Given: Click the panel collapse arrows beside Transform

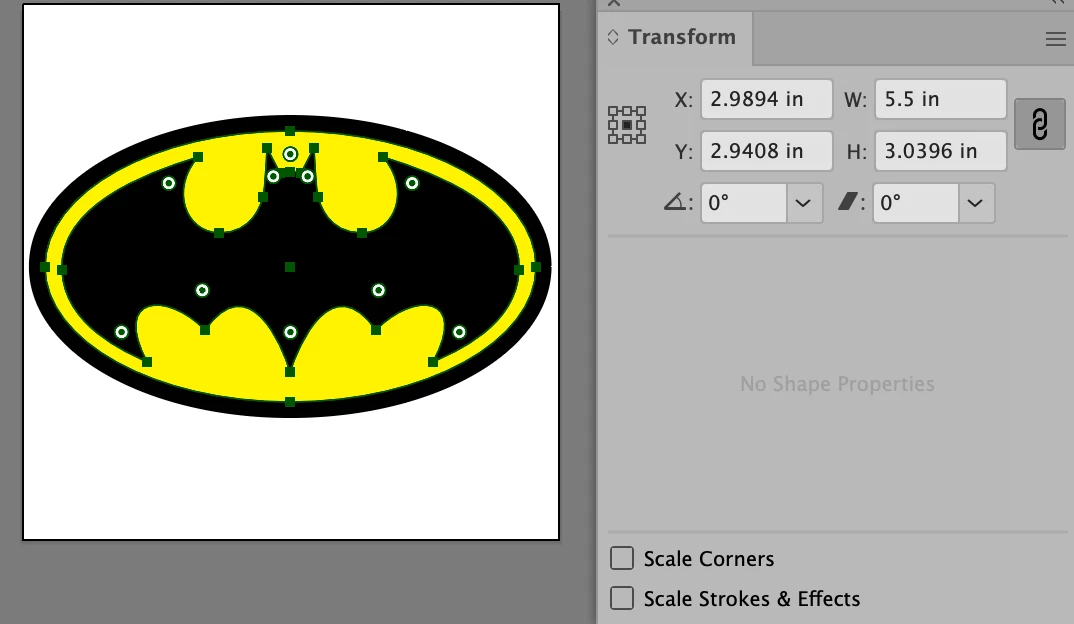Looking at the screenshot, I should point(613,37).
